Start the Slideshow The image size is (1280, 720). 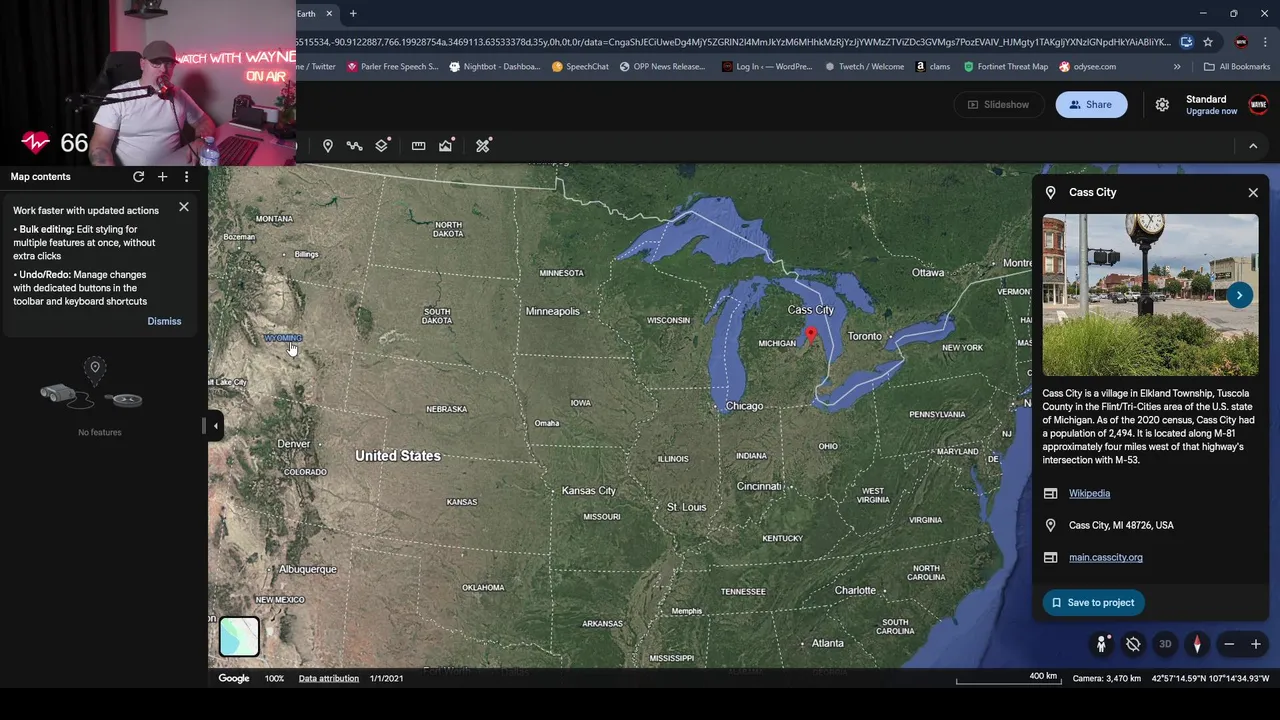point(997,105)
